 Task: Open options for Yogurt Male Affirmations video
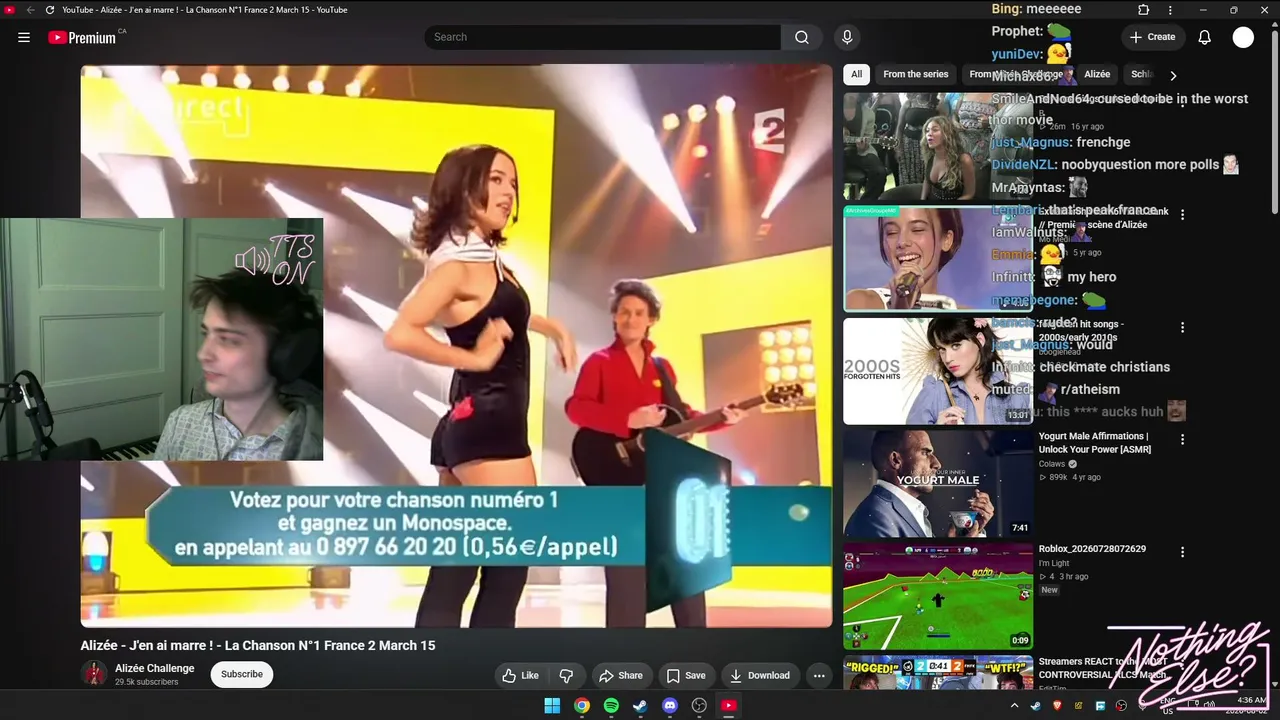pyautogui.click(x=1182, y=440)
